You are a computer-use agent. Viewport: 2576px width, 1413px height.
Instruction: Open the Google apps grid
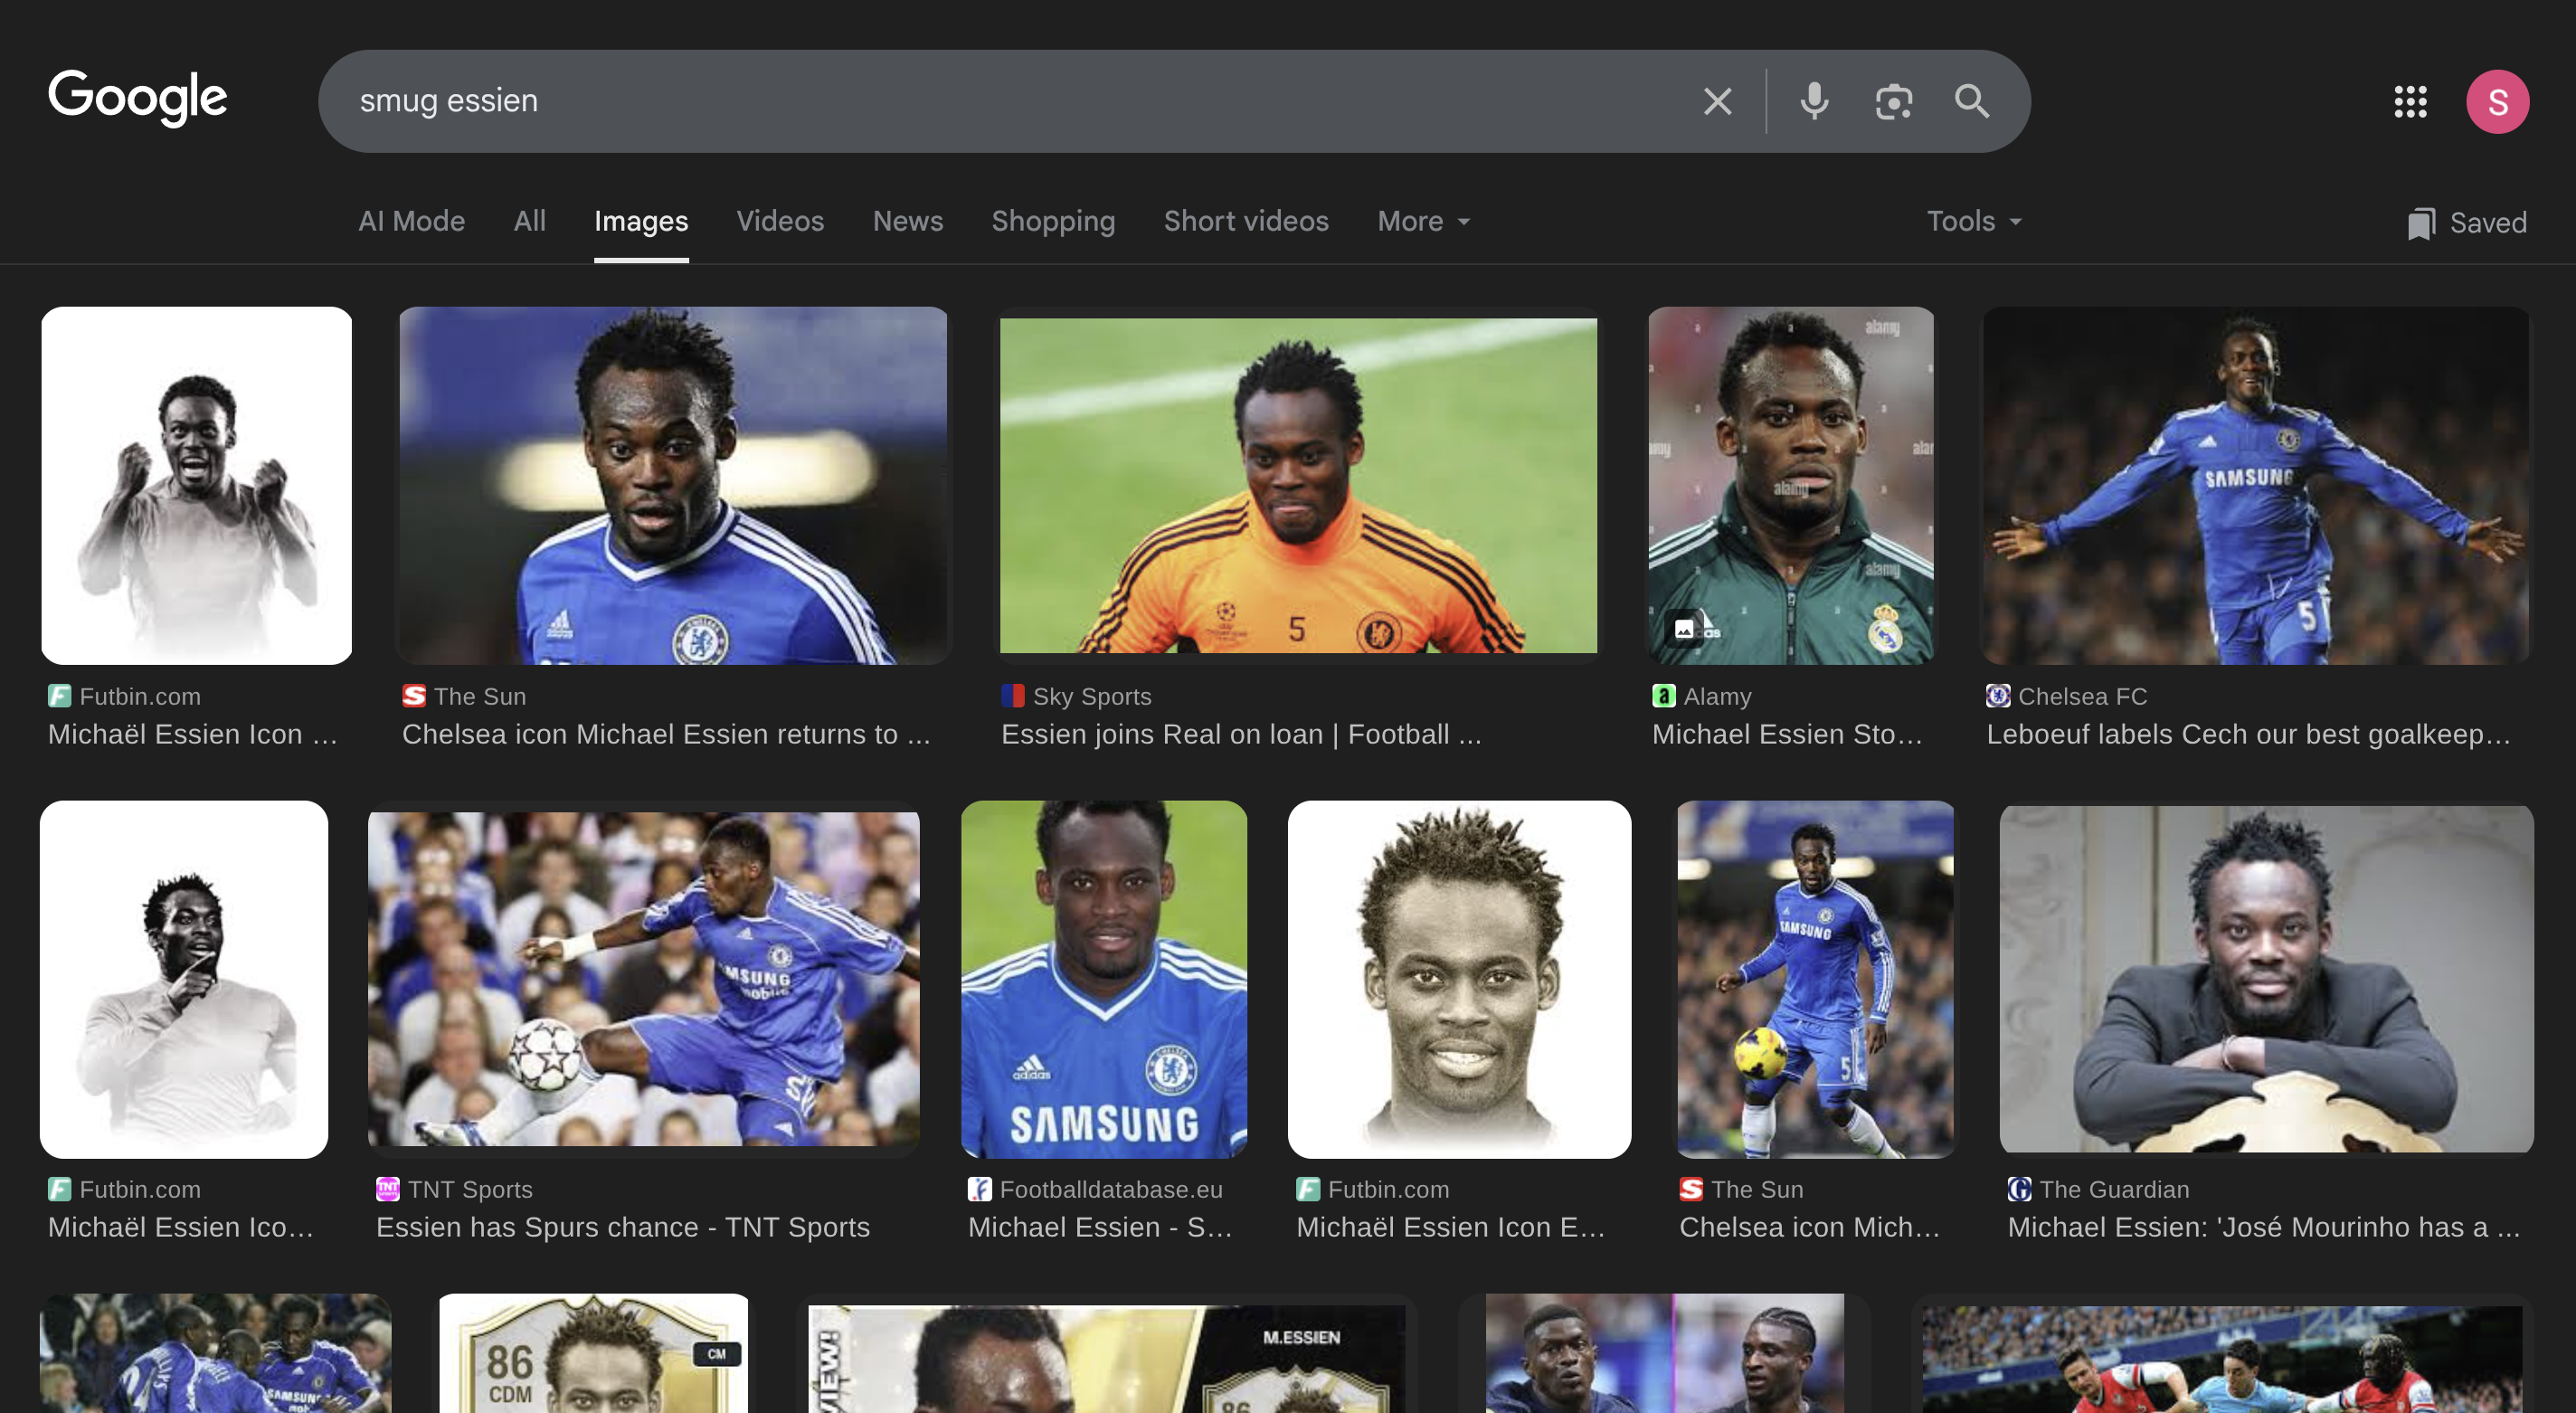click(x=2410, y=101)
